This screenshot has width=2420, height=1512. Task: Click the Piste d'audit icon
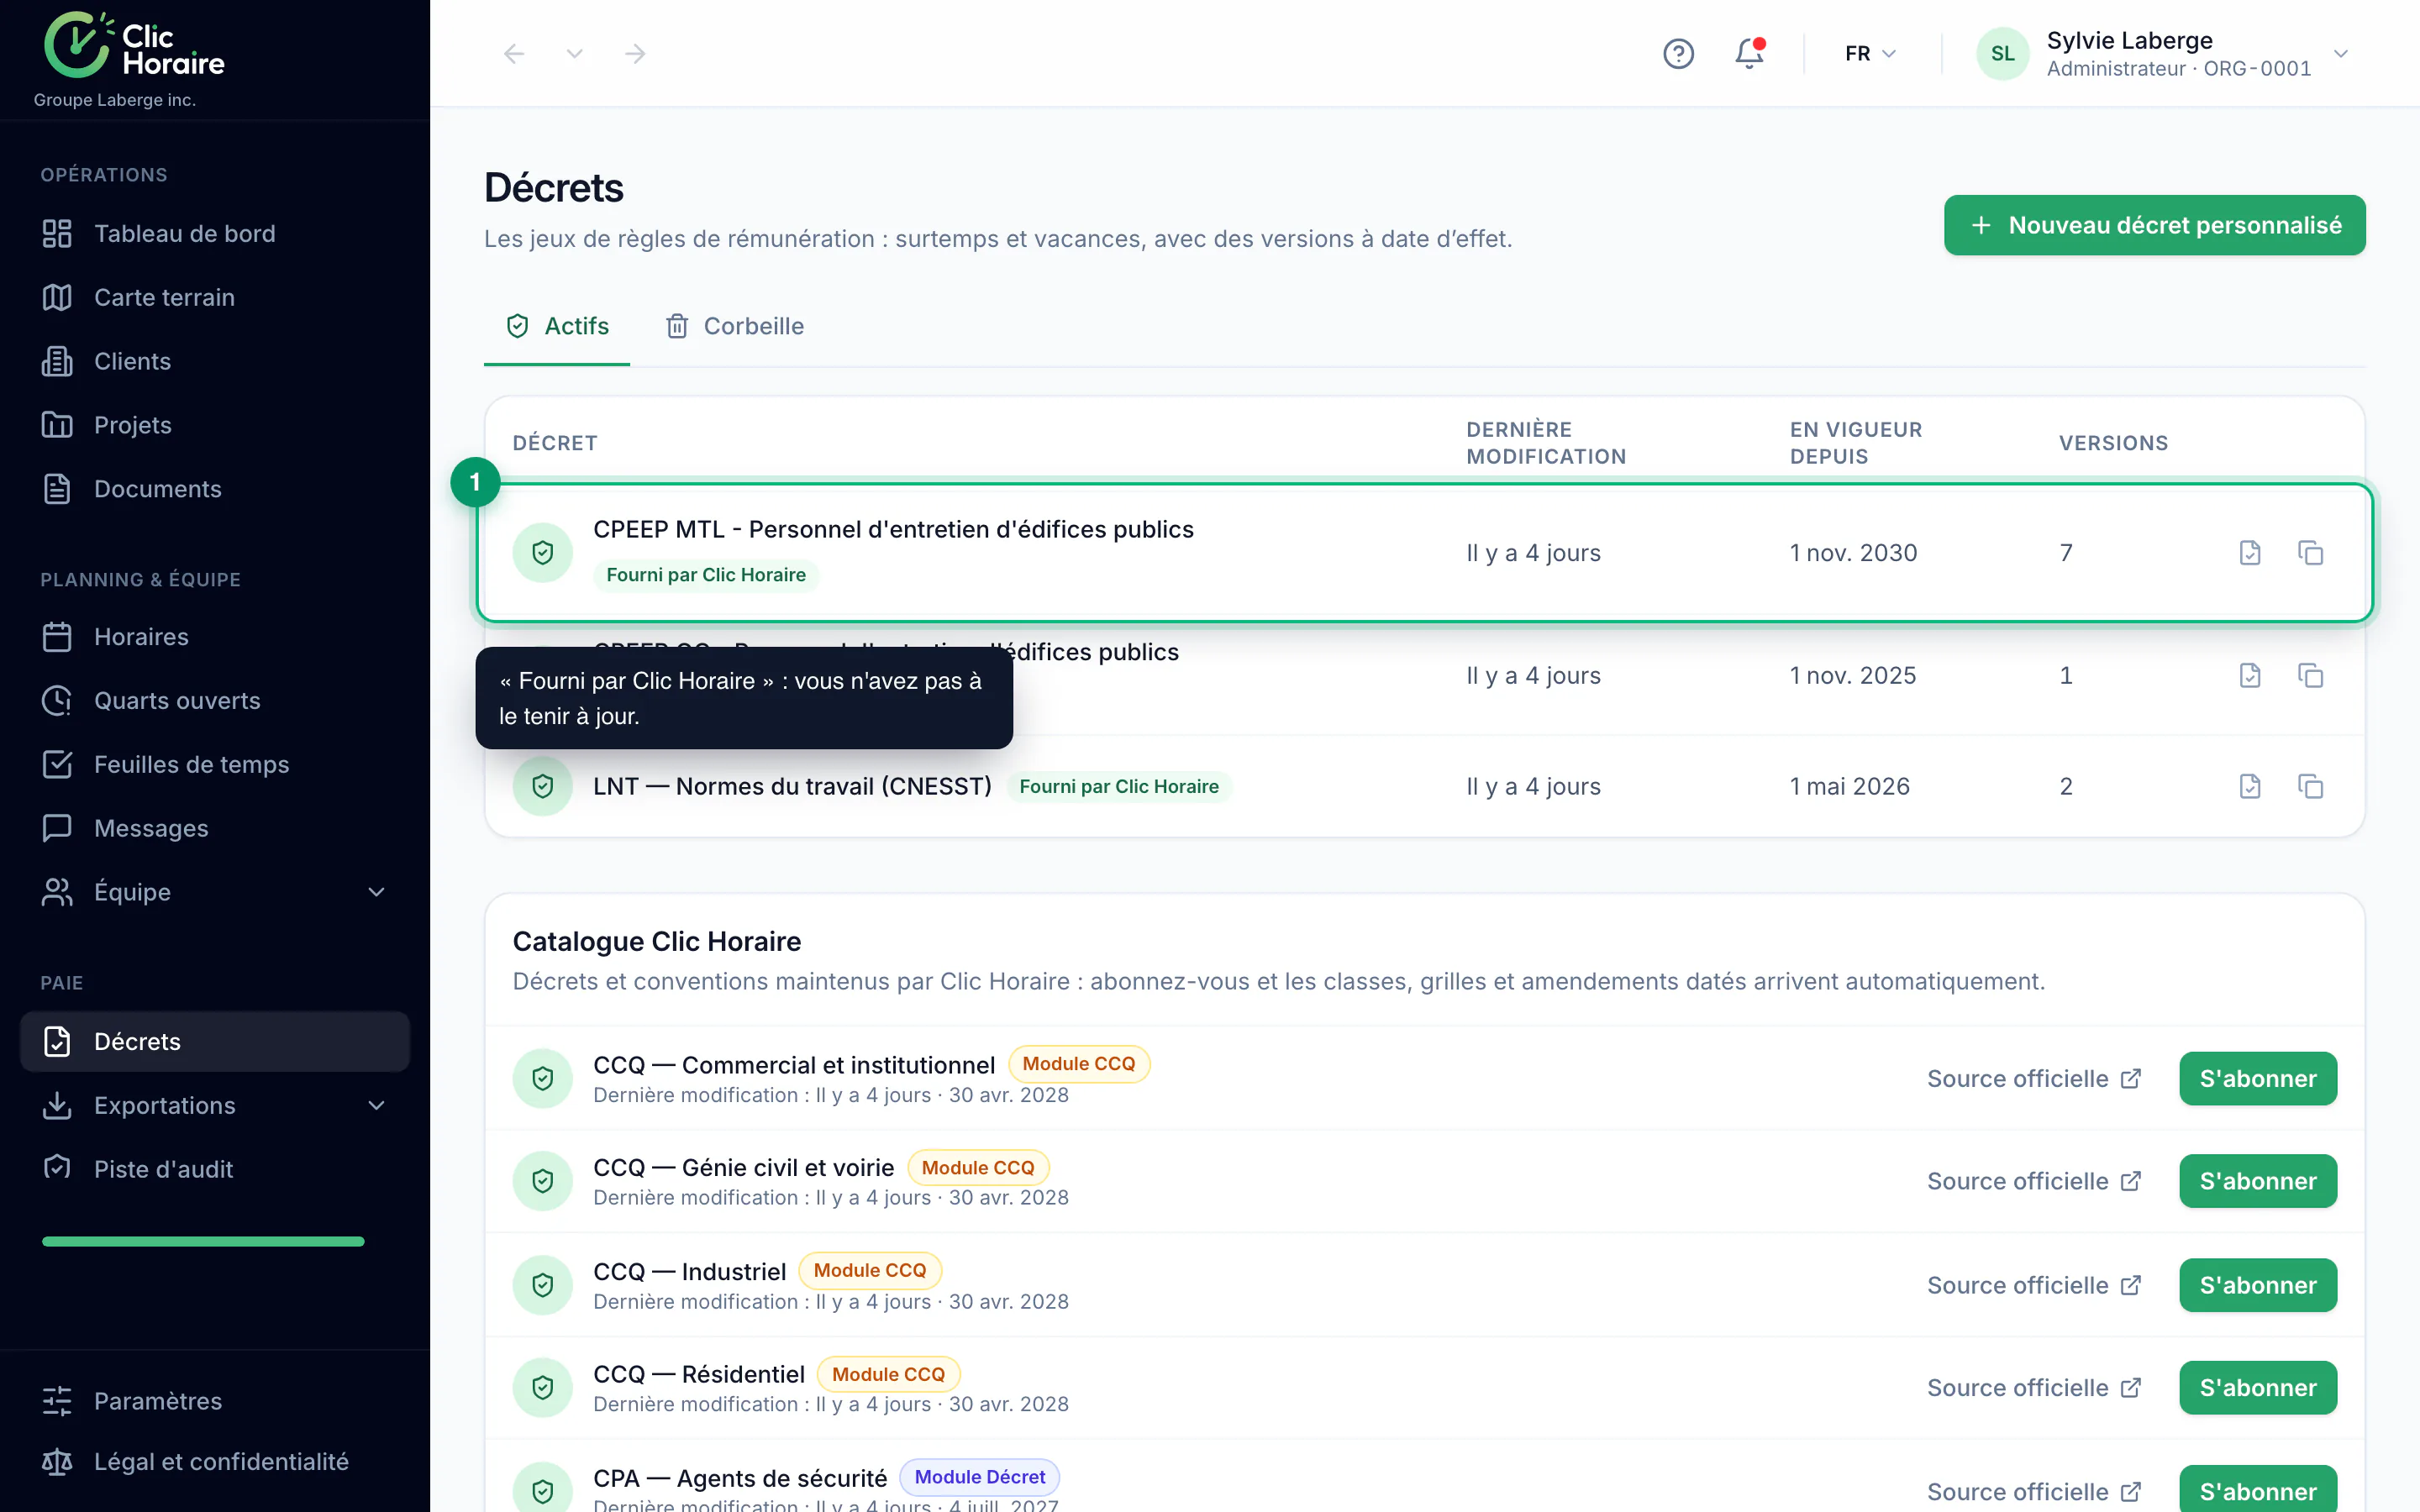tap(57, 1168)
